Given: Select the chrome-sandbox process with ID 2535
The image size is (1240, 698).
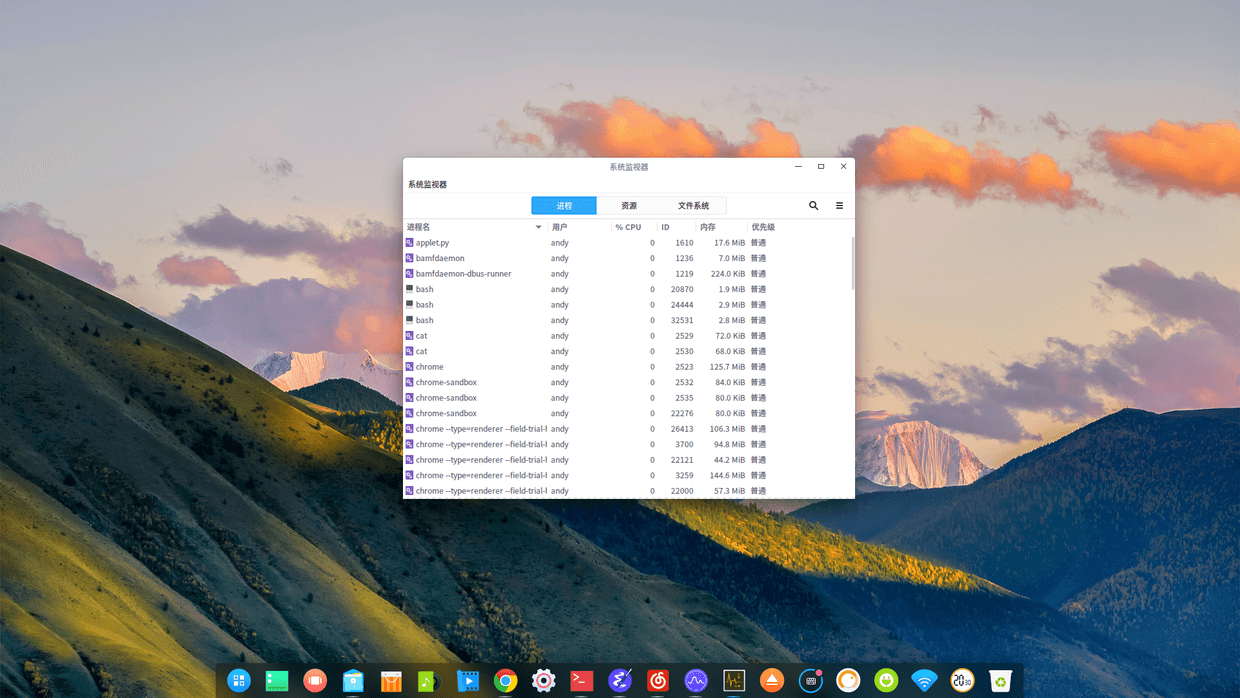Looking at the screenshot, I should (x=628, y=398).
